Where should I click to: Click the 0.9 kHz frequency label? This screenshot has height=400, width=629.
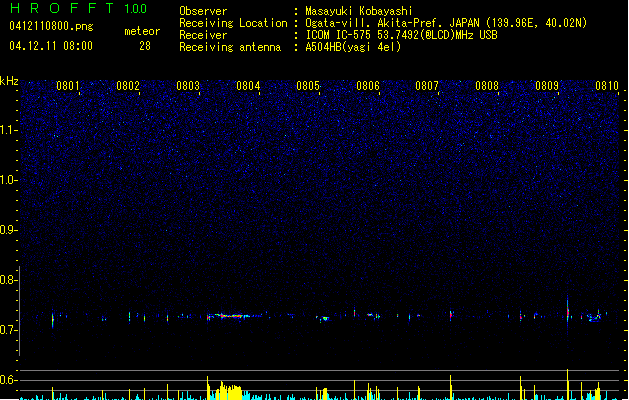[x=9, y=230]
